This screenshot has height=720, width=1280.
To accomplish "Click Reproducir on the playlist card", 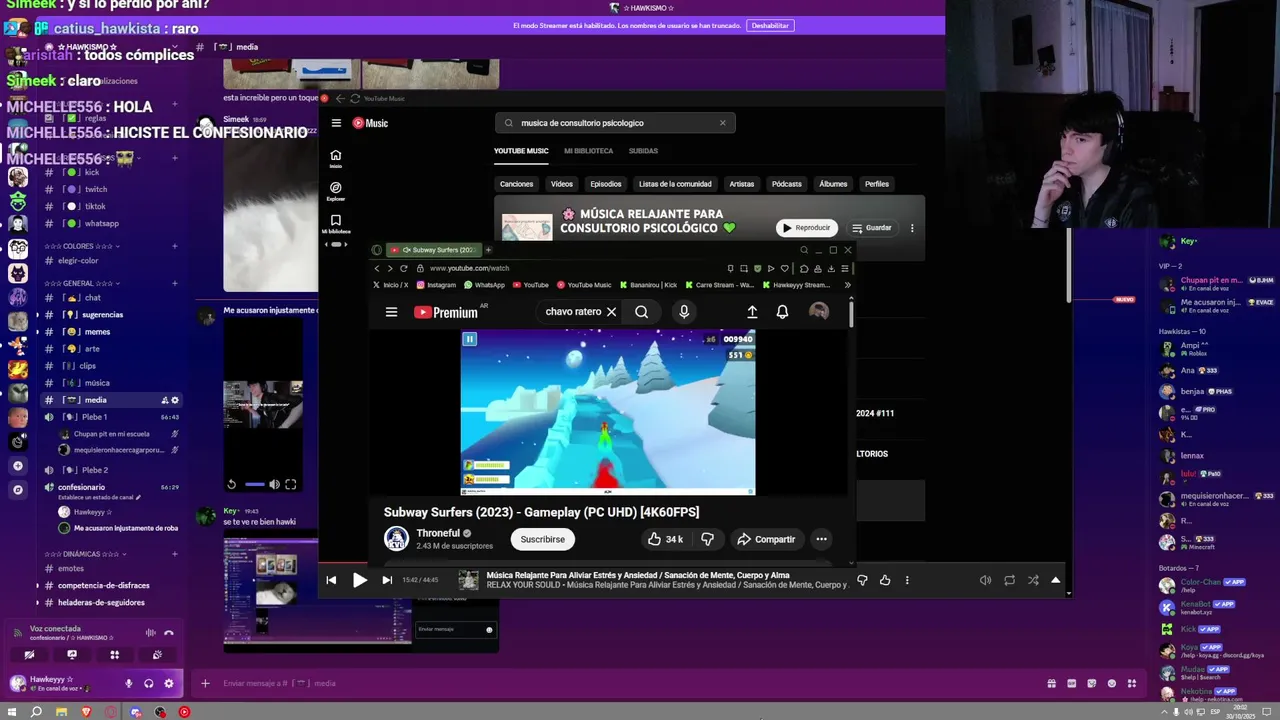I will pos(806,228).
